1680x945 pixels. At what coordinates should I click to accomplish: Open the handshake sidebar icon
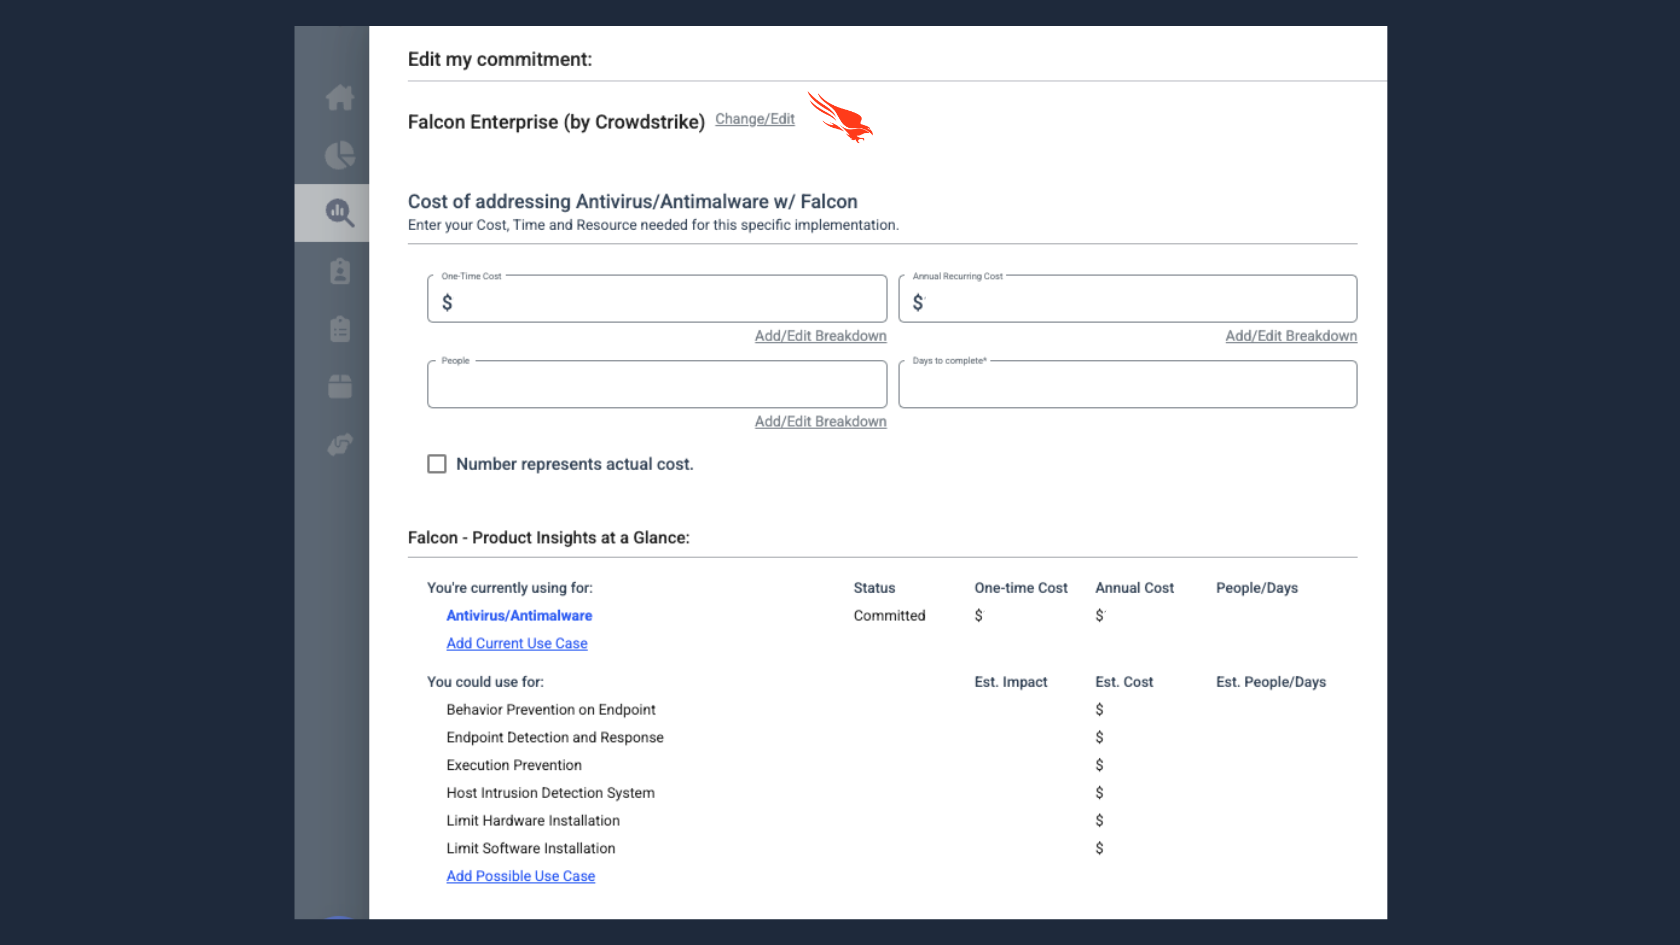[x=340, y=444]
